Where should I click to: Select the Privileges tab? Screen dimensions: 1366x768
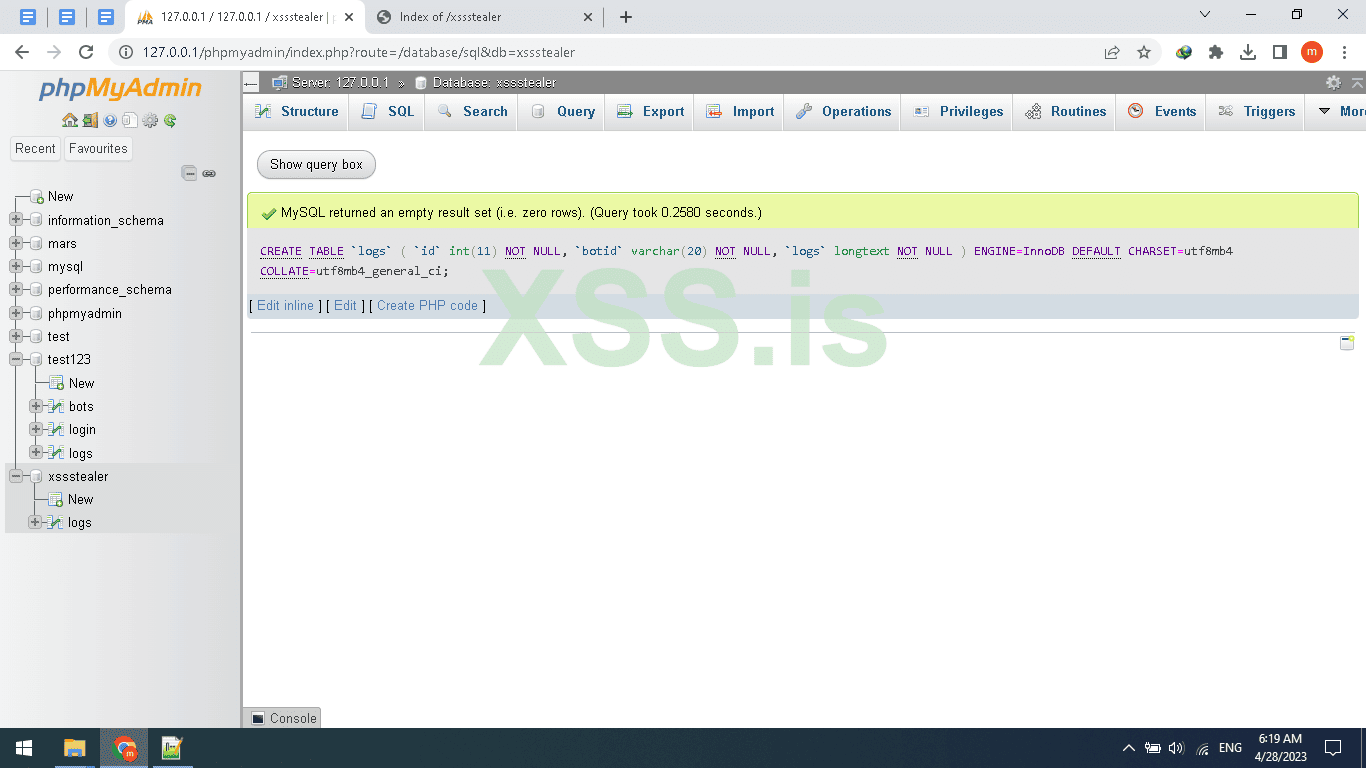pyautogui.click(x=957, y=111)
